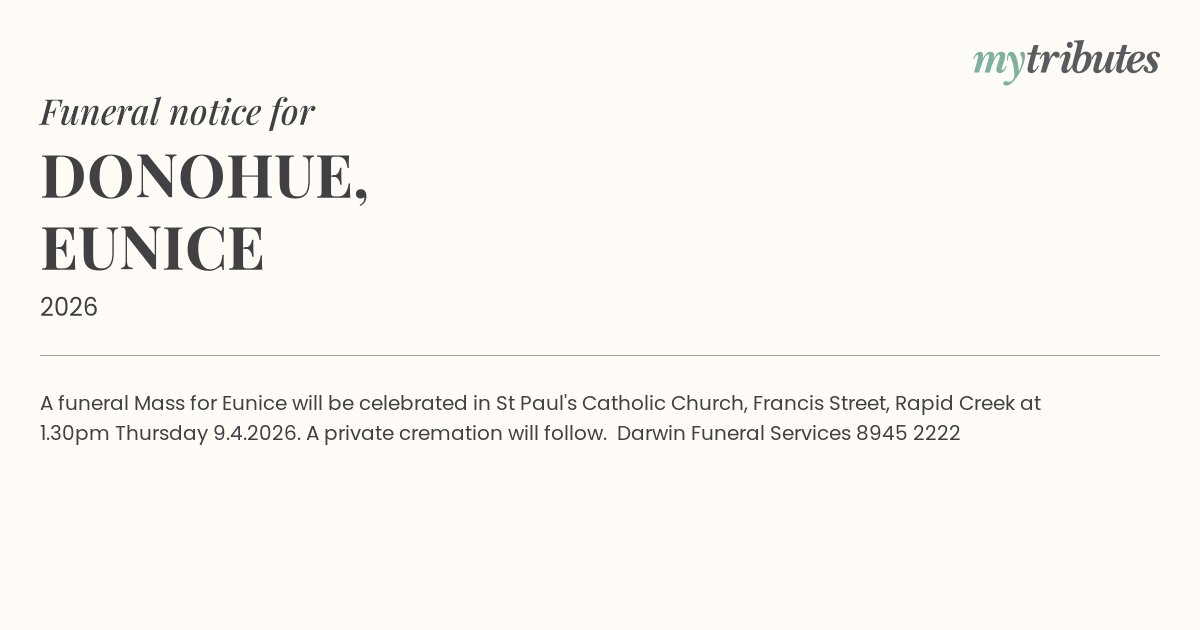Click the phone number 8945 2222
The image size is (1200, 630).
point(908,433)
